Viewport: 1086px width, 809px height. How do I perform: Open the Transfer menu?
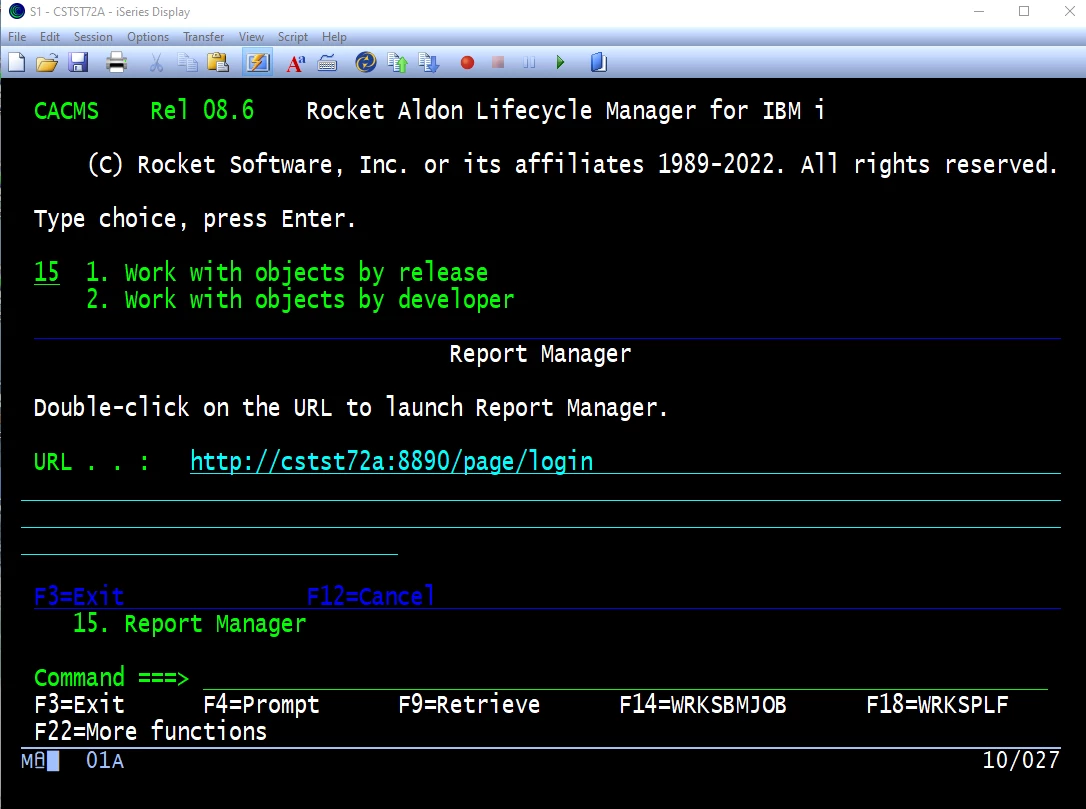pyautogui.click(x=204, y=37)
